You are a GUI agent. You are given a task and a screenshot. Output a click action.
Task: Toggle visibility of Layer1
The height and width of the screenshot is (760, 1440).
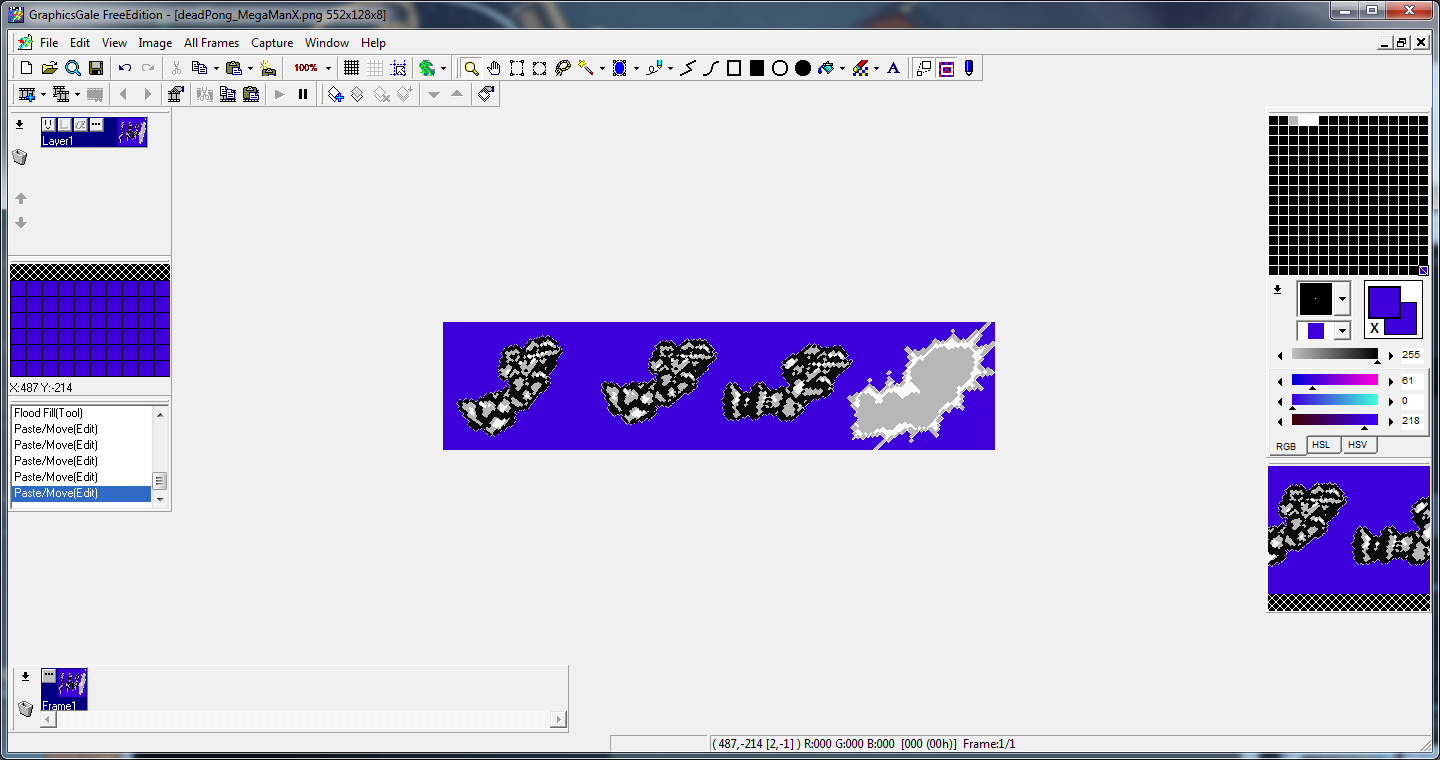(48, 124)
